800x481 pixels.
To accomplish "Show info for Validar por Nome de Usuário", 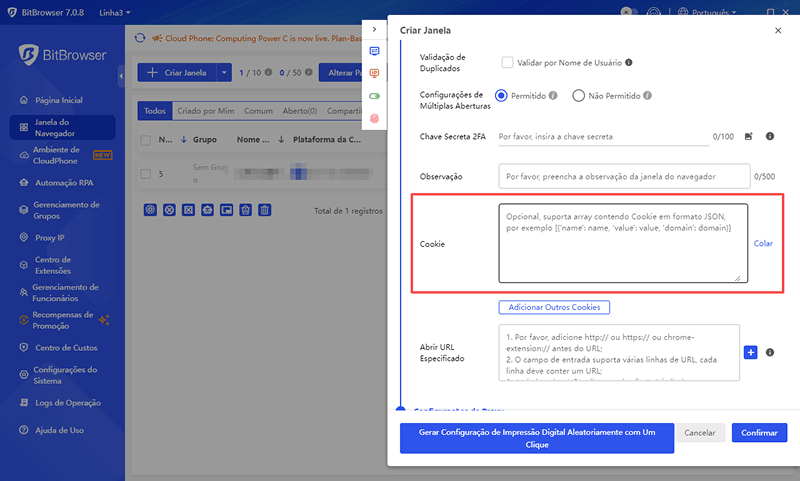I will coord(629,62).
